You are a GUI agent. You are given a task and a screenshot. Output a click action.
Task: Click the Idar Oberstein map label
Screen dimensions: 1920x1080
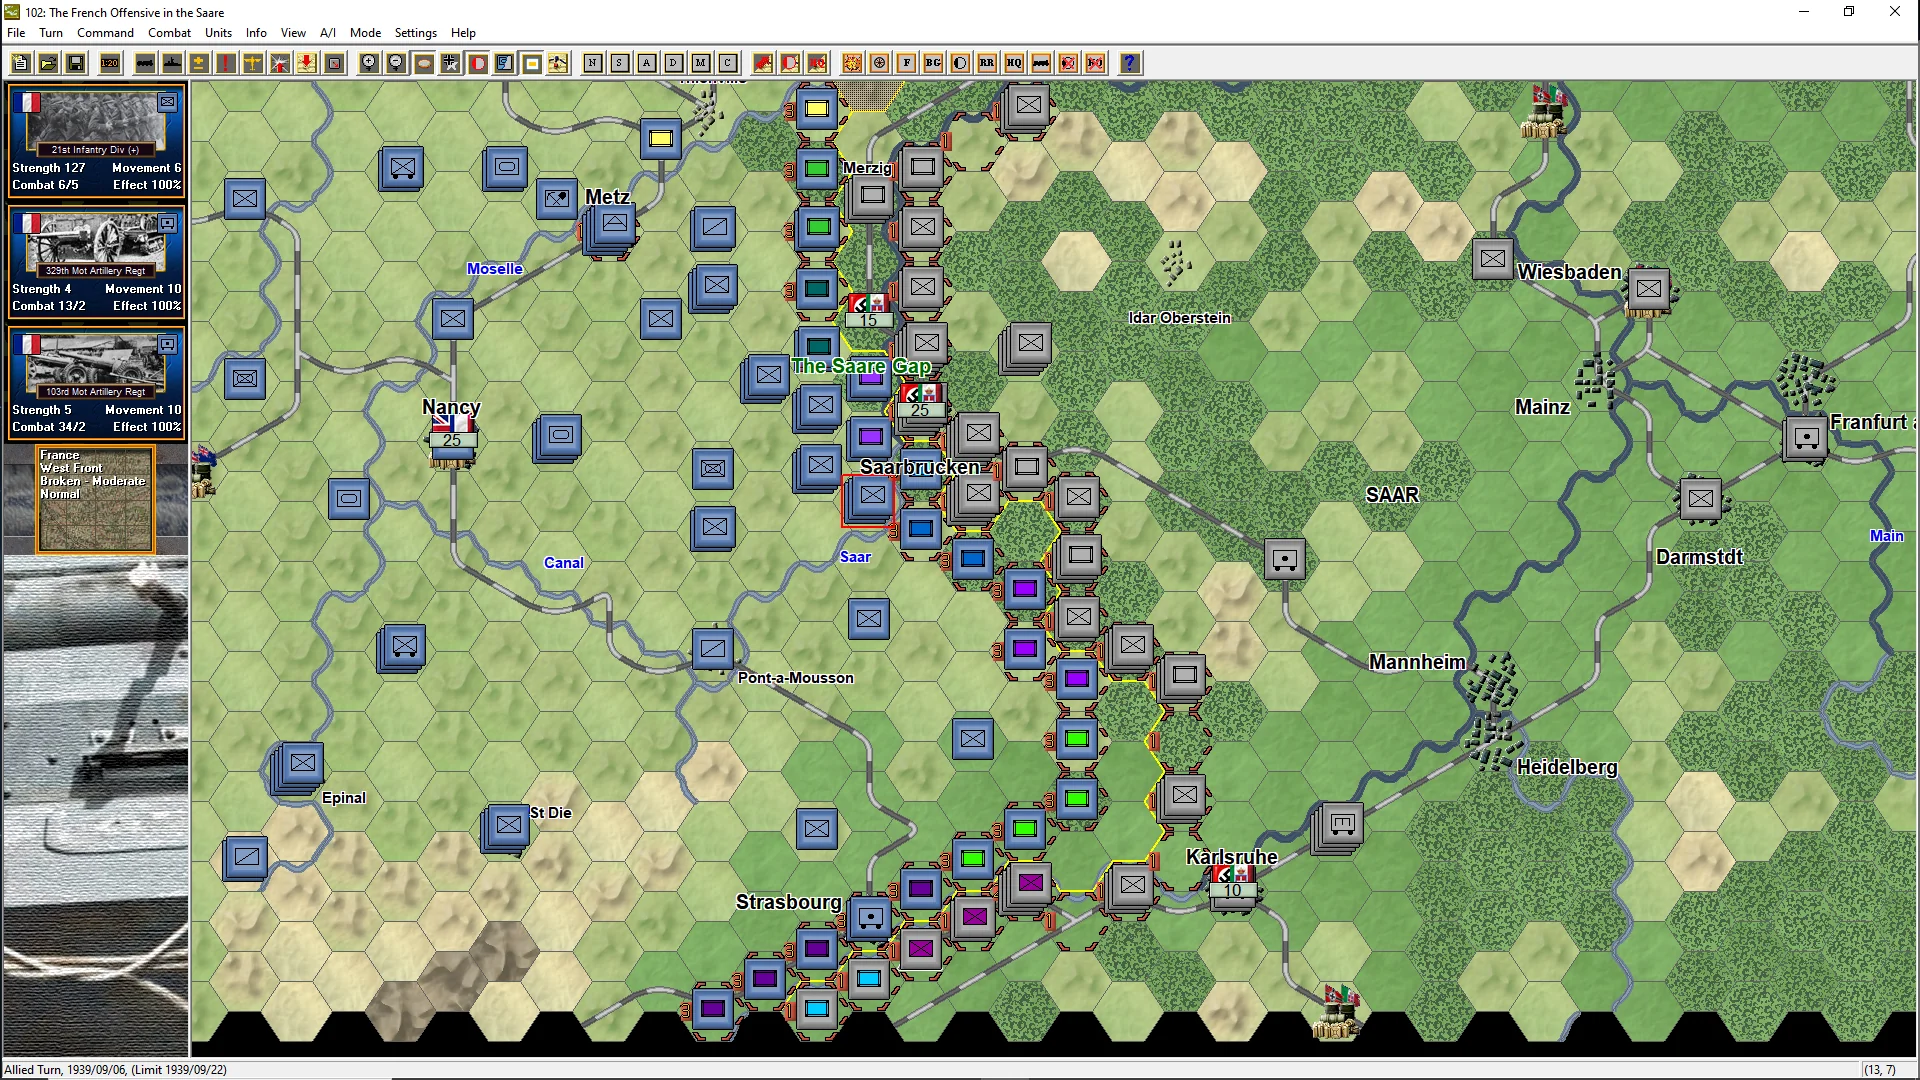pos(1180,318)
